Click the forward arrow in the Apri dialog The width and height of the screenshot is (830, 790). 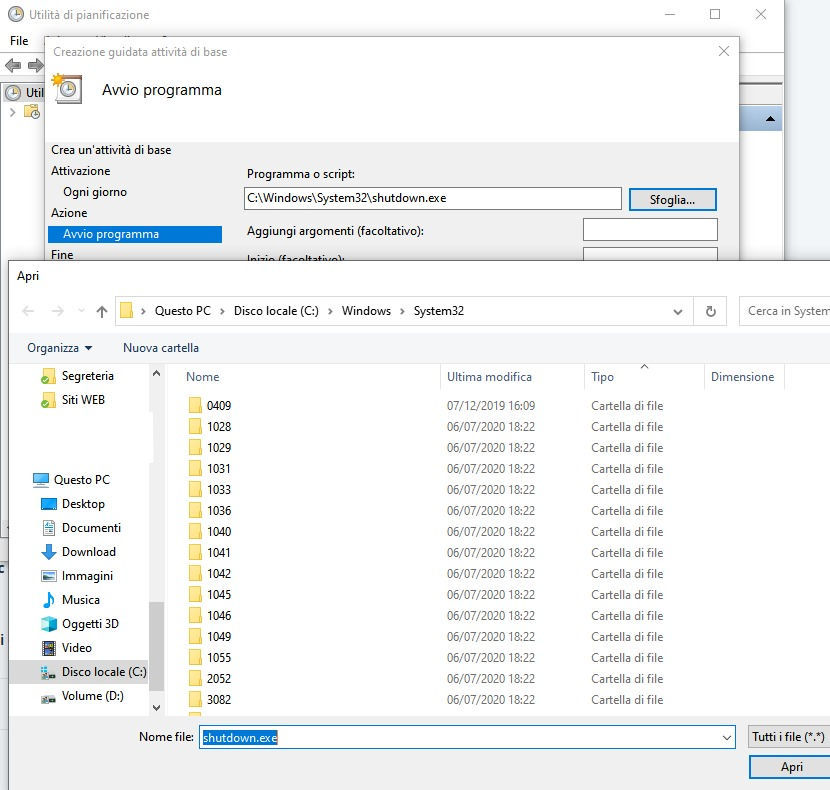click(x=57, y=311)
